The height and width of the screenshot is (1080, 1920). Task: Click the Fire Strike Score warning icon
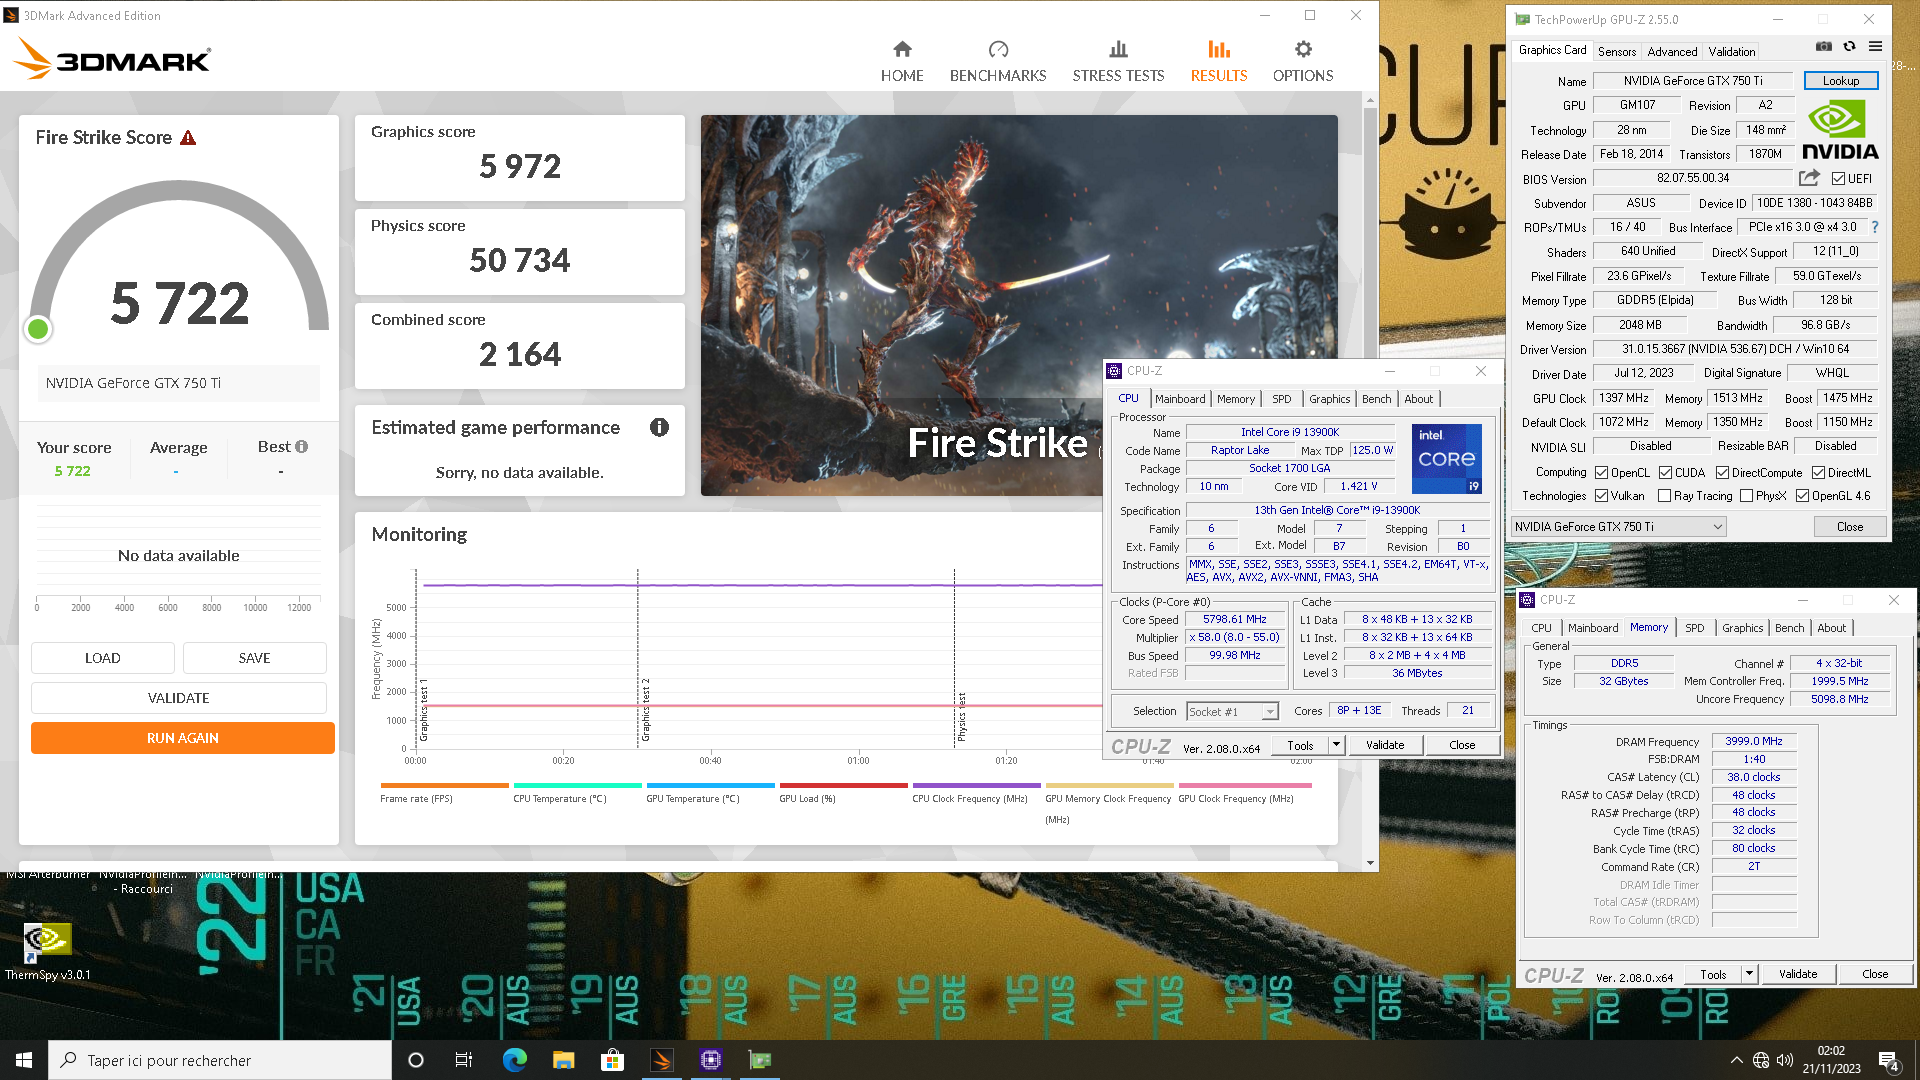tap(188, 138)
